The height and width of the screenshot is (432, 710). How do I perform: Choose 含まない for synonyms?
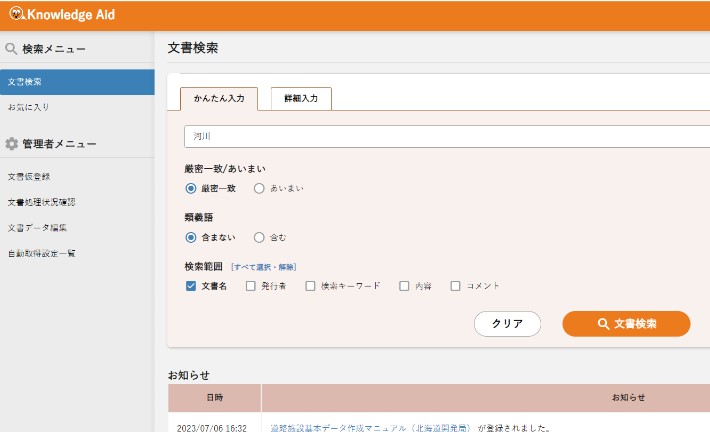point(191,237)
